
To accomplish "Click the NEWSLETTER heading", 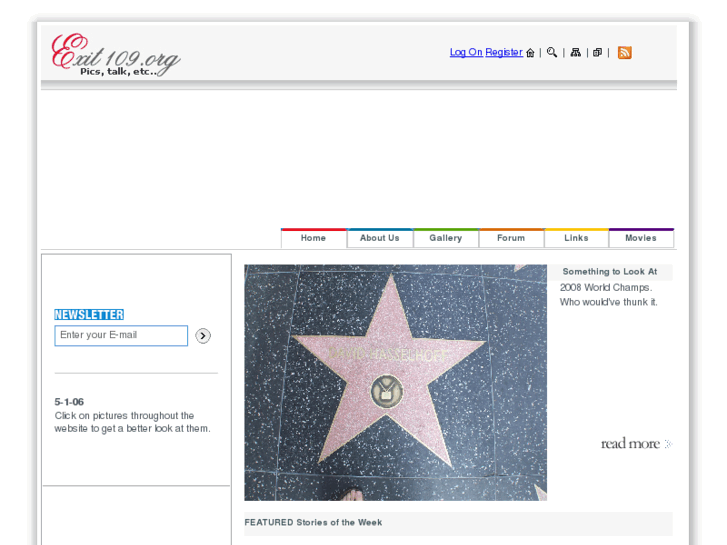I will tap(89, 315).
